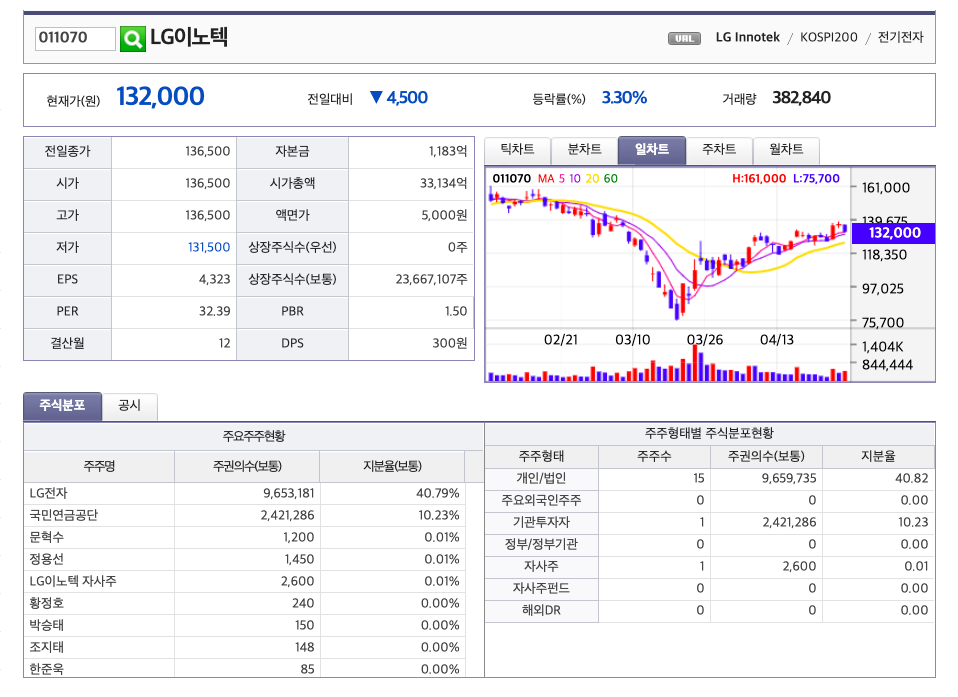Click the 지분율(보통) column header

[392, 467]
